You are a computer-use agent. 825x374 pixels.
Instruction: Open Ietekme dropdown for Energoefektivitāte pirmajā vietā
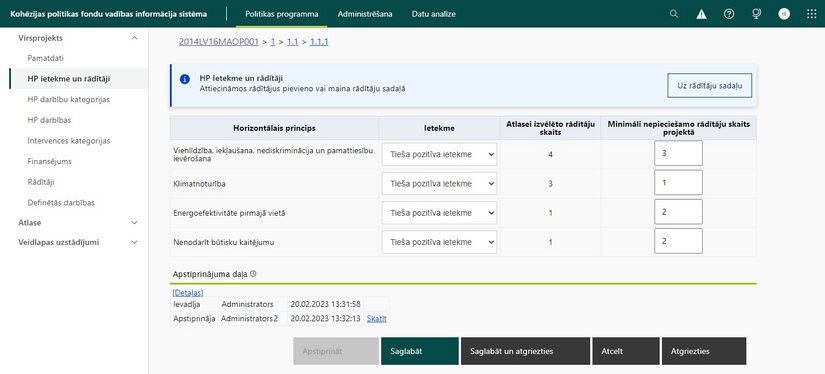click(439, 213)
